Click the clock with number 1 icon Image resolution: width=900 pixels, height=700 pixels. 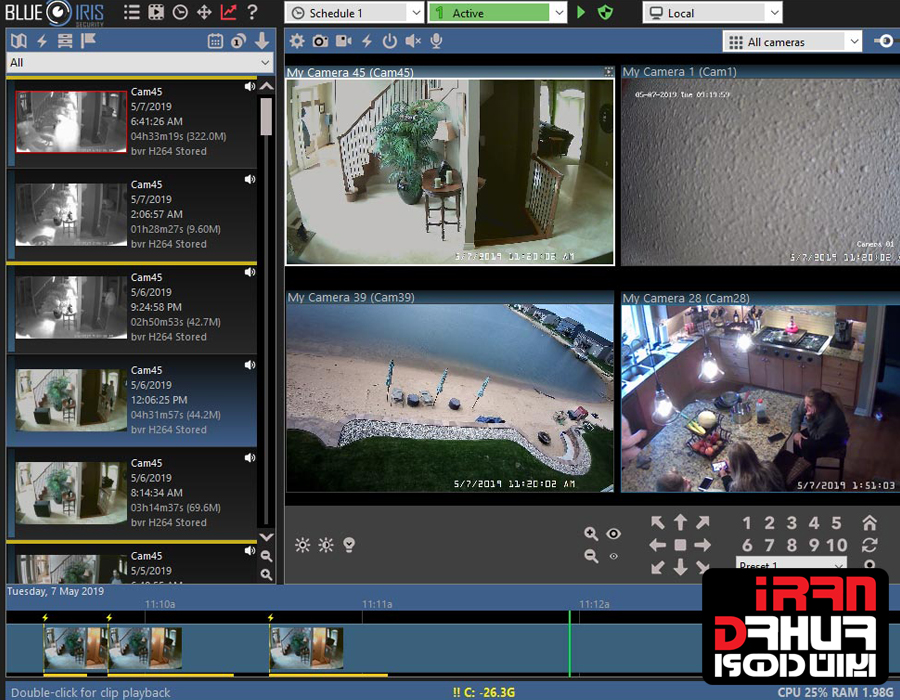coord(238,41)
